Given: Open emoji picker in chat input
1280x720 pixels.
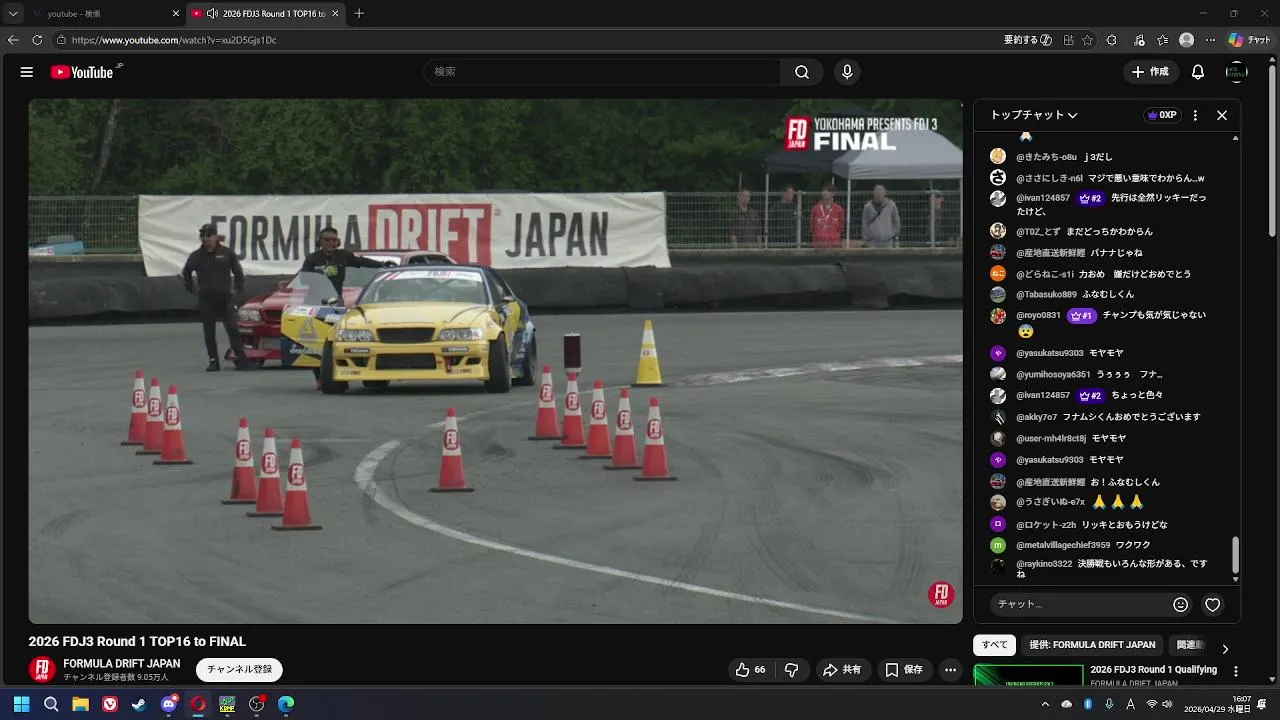Looking at the screenshot, I should (x=1181, y=604).
